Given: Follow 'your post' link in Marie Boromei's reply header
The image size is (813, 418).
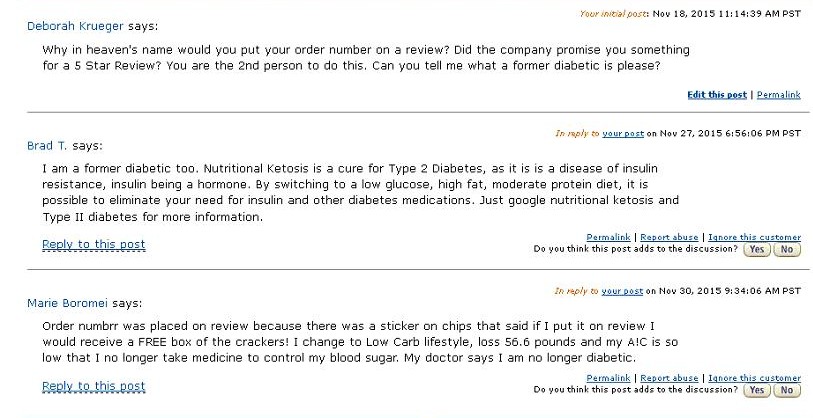Looking at the screenshot, I should tap(622, 291).
